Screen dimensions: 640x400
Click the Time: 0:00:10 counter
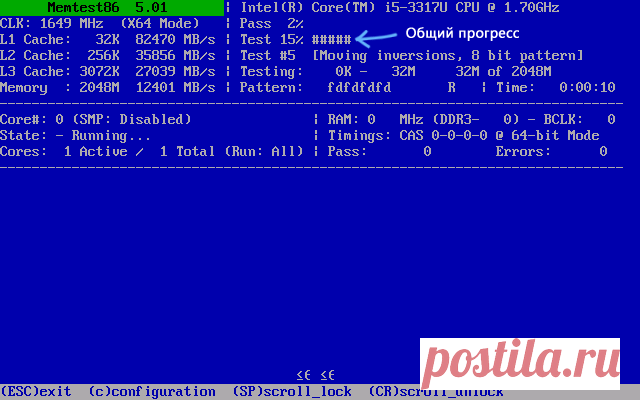click(x=556, y=87)
